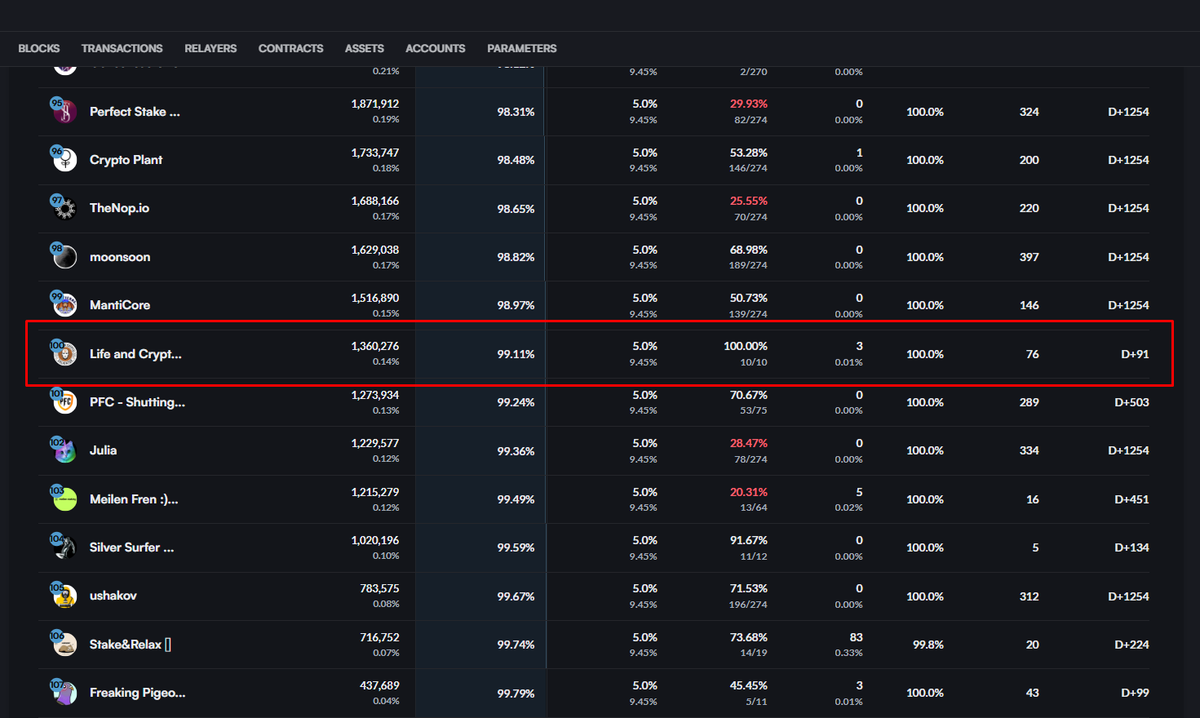The image size is (1200, 718).
Task: Click the moonsoon validator avatar
Action: tap(64, 257)
